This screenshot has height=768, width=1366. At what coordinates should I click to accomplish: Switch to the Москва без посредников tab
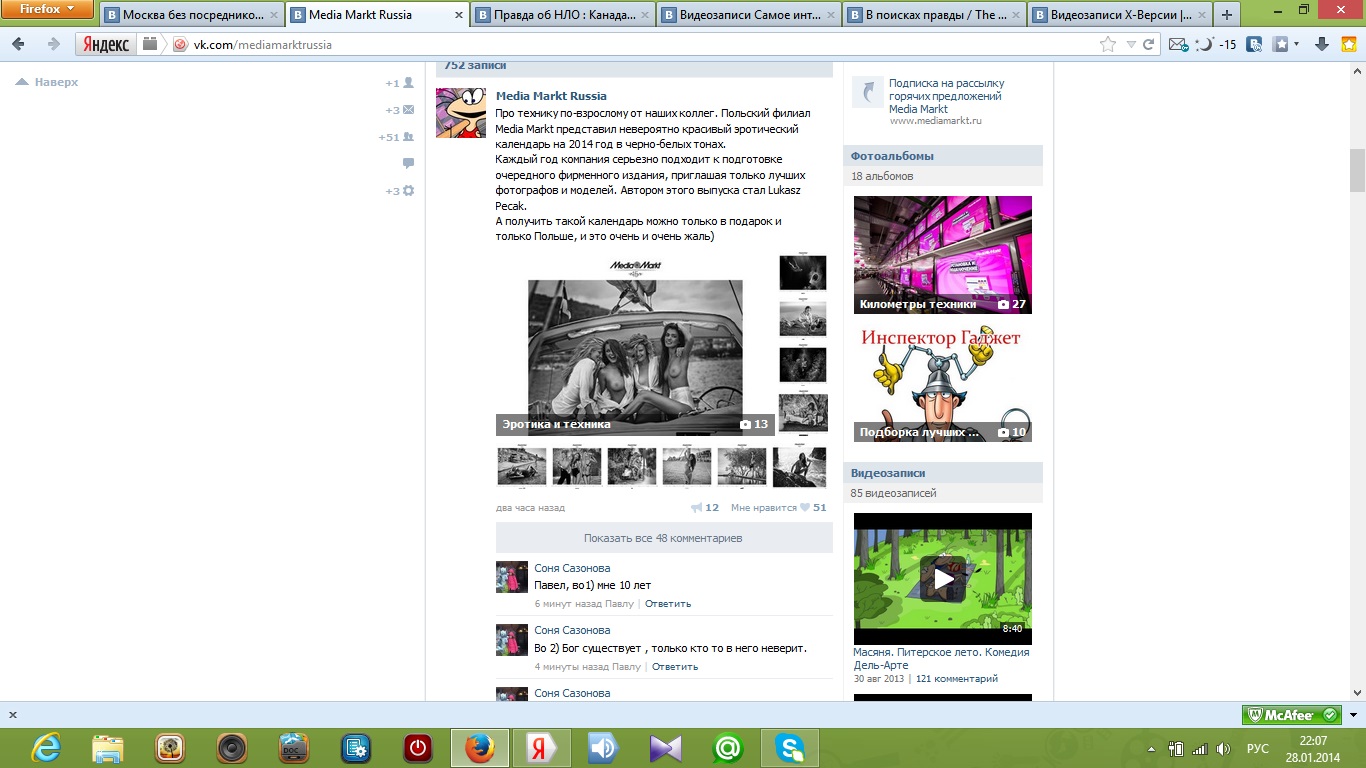(x=192, y=15)
